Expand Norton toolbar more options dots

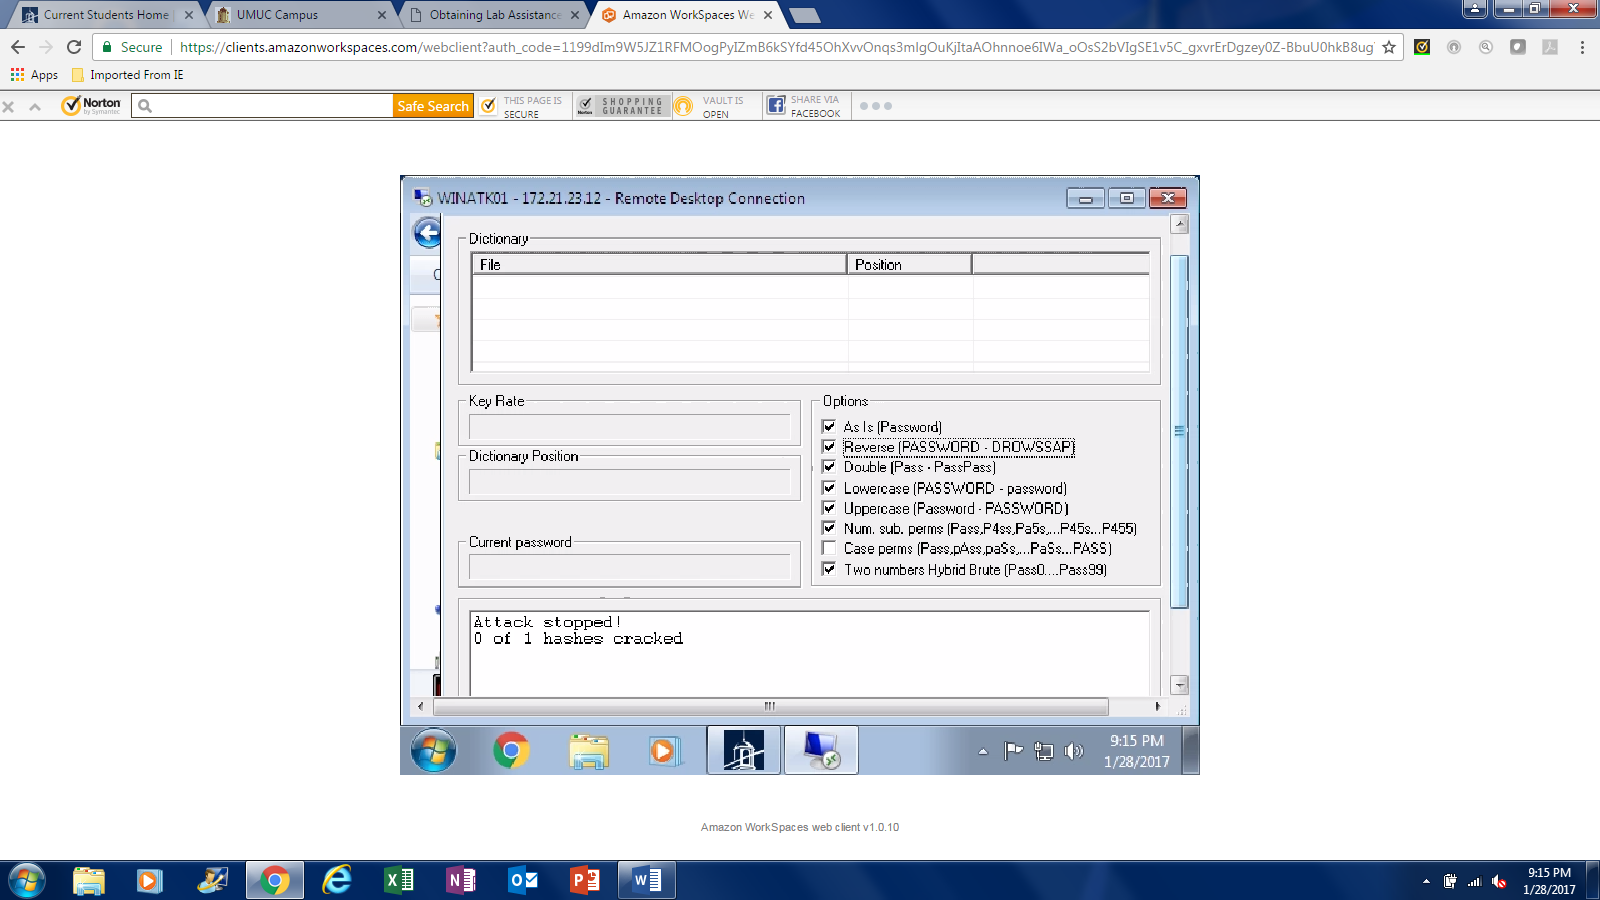(x=875, y=106)
